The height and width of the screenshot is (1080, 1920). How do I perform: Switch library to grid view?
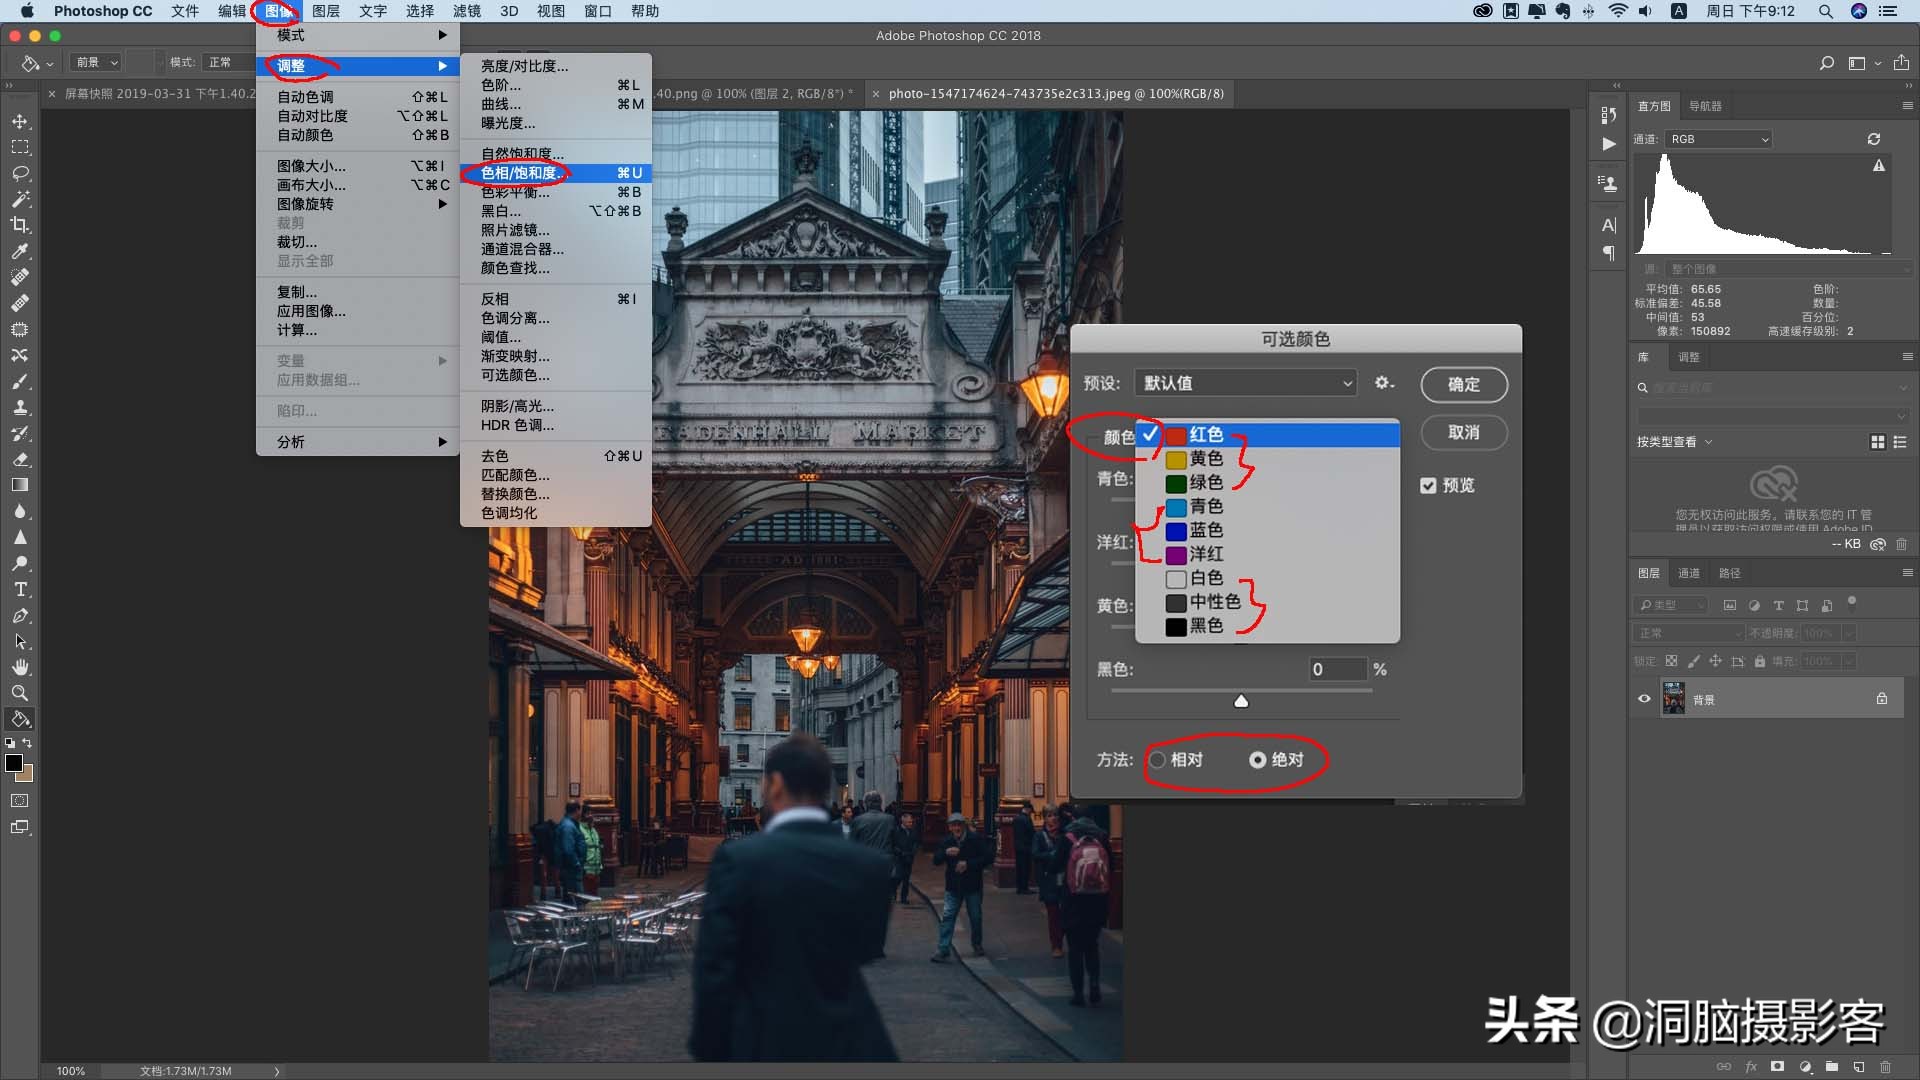pyautogui.click(x=1878, y=442)
